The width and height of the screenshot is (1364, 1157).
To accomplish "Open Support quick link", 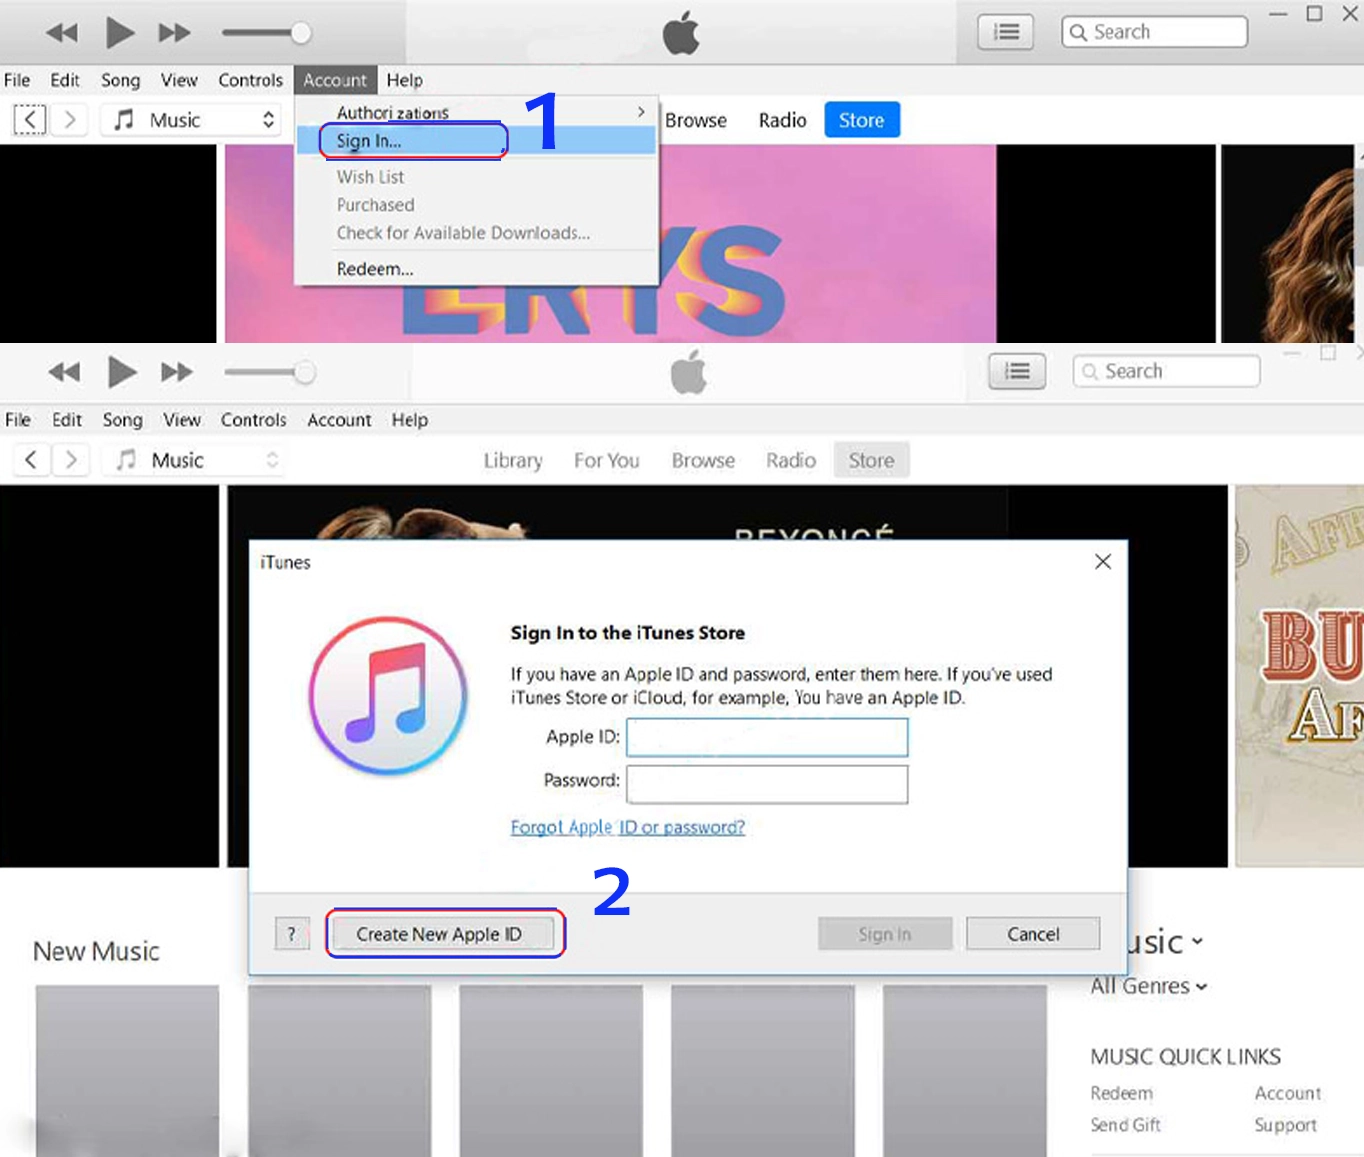I will (1285, 1125).
